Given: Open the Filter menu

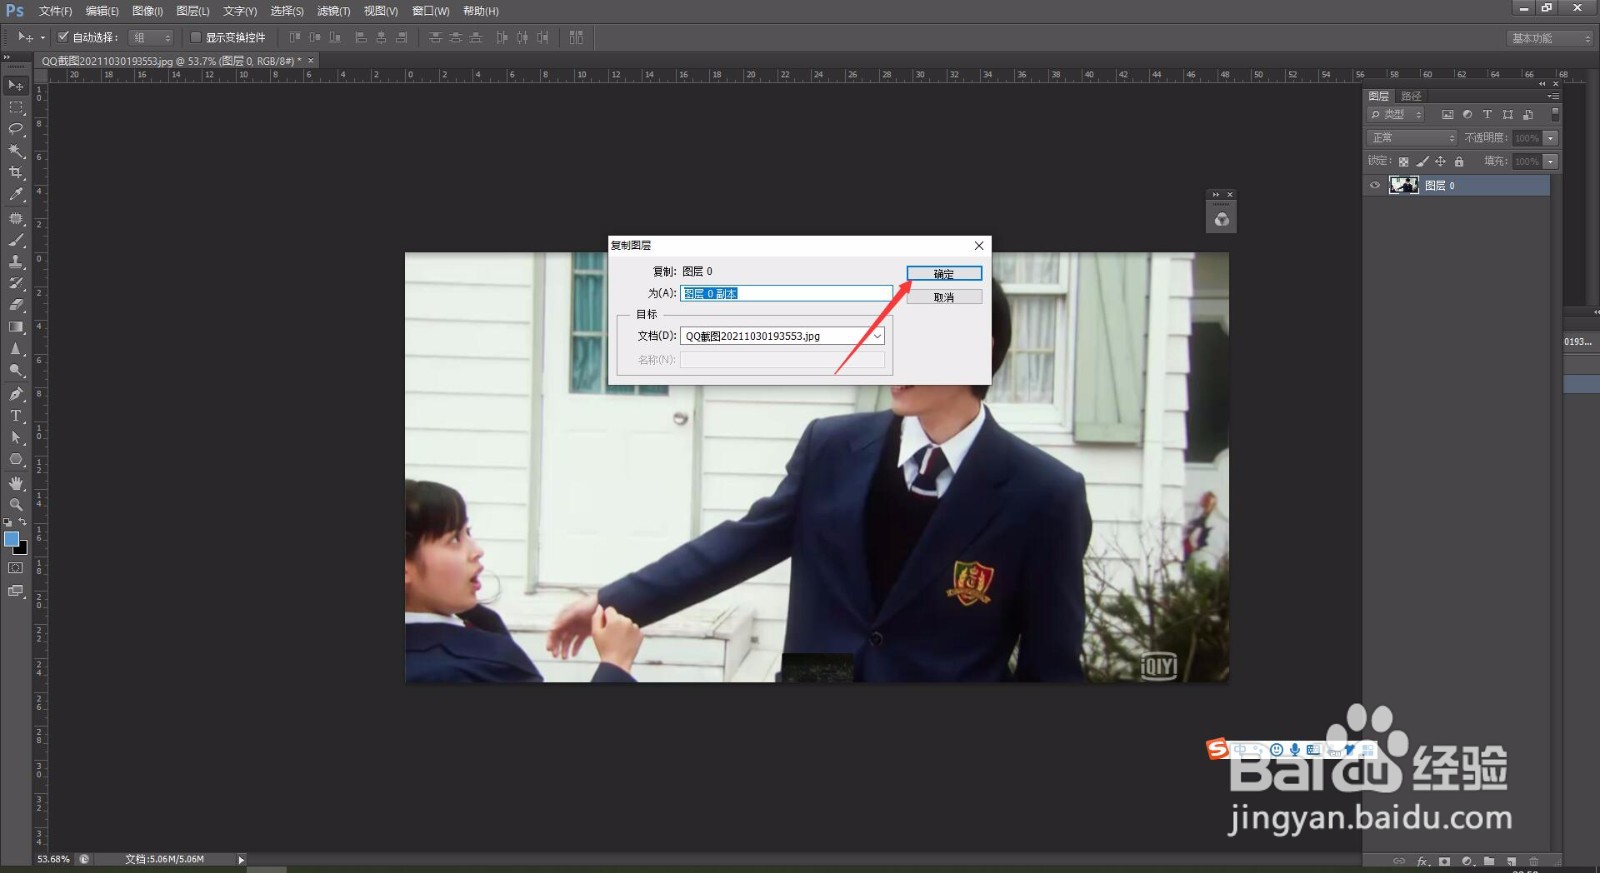Looking at the screenshot, I should pos(333,11).
